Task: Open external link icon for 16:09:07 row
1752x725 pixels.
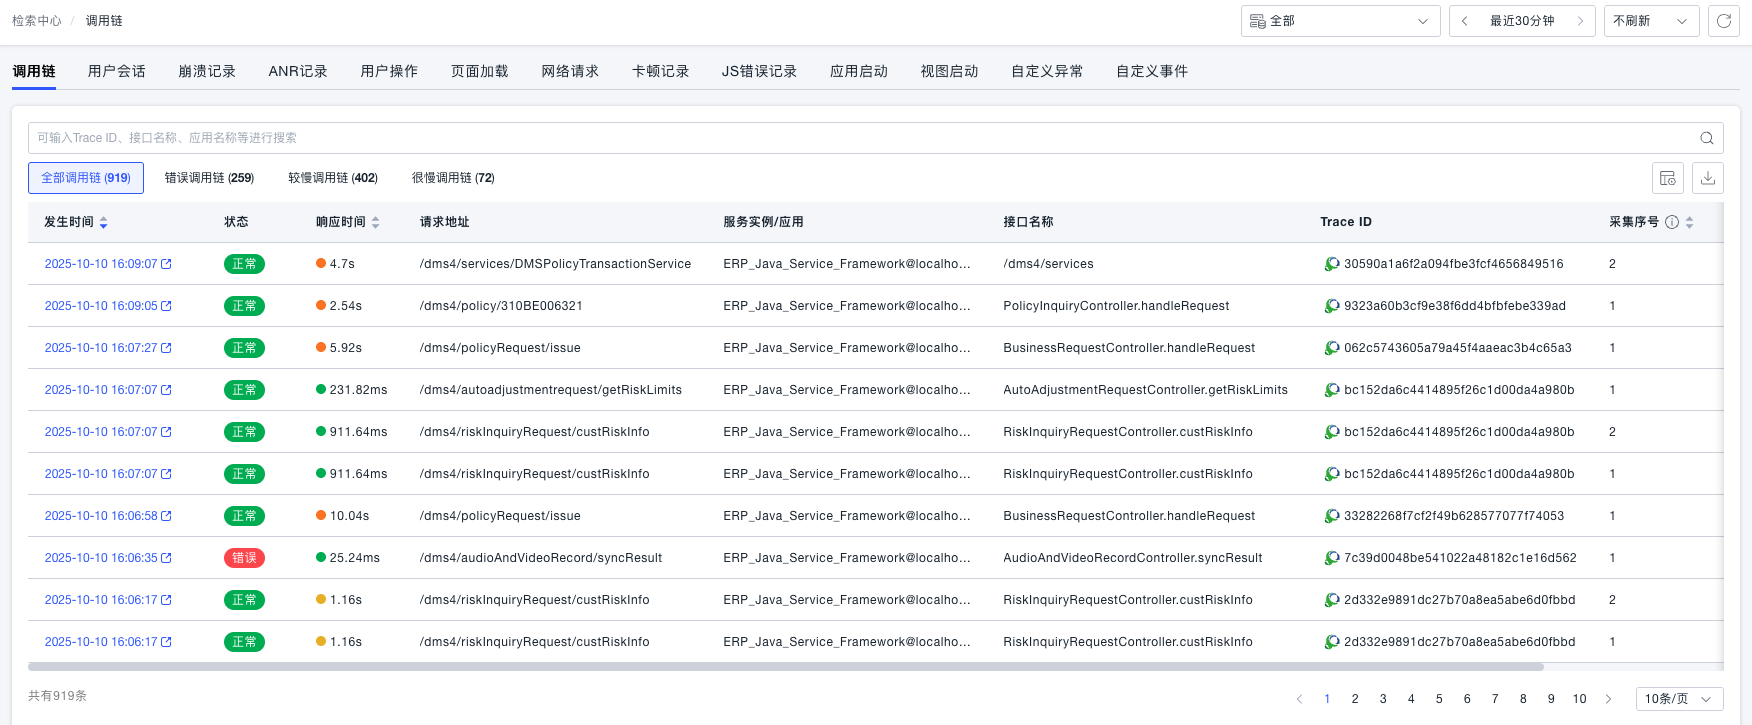Action: click(166, 264)
